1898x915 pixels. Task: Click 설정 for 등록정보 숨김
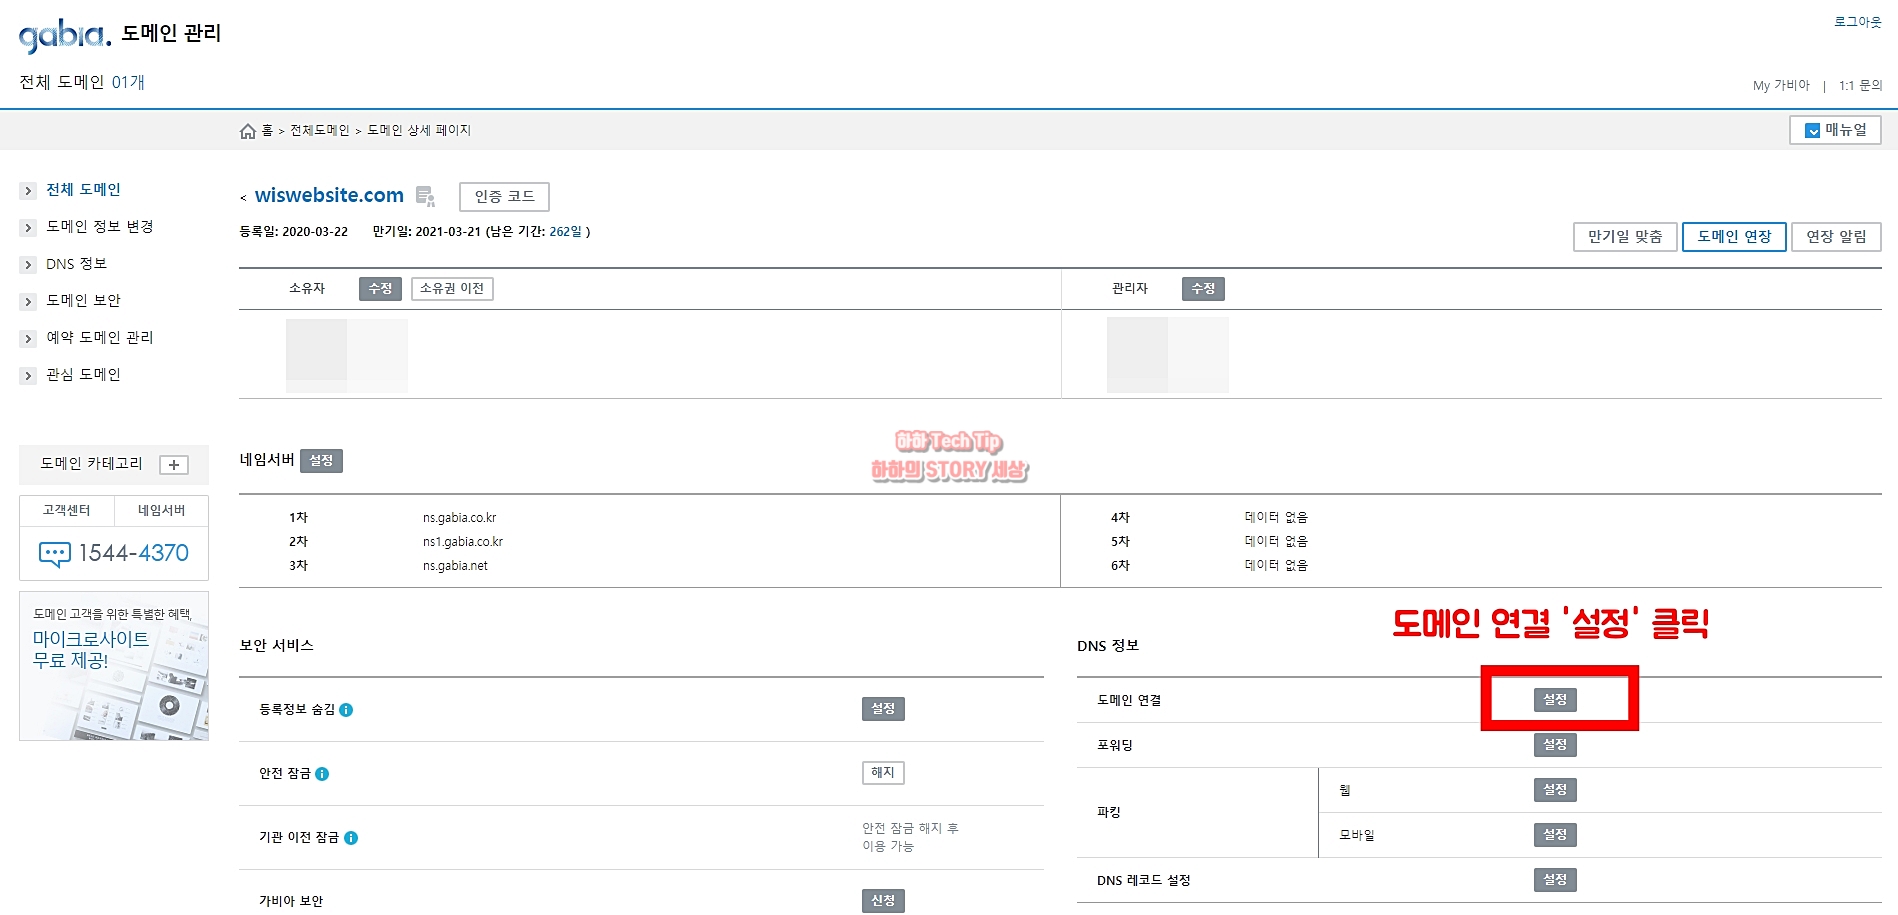click(x=883, y=709)
